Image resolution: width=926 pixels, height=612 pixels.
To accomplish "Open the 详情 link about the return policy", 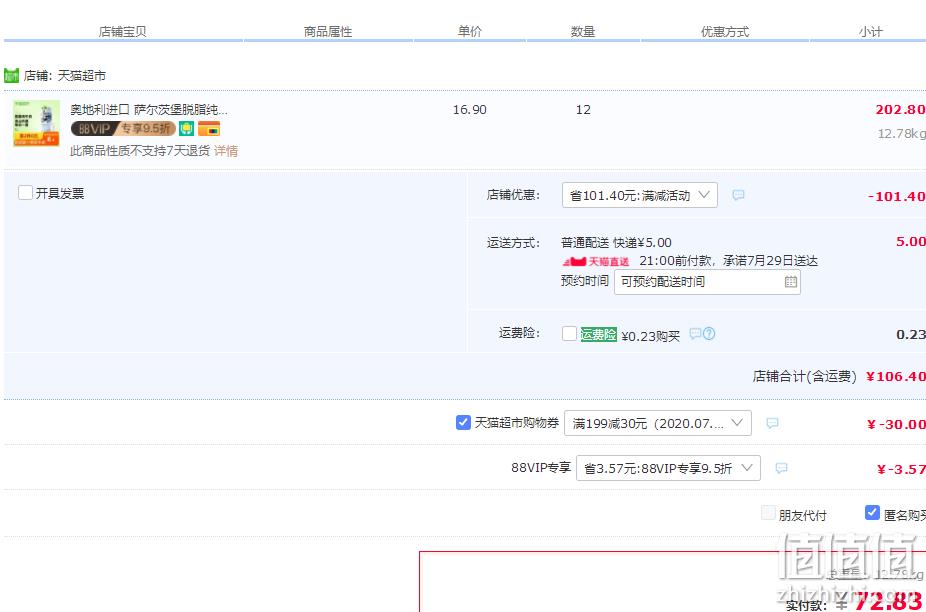I will [x=226, y=151].
